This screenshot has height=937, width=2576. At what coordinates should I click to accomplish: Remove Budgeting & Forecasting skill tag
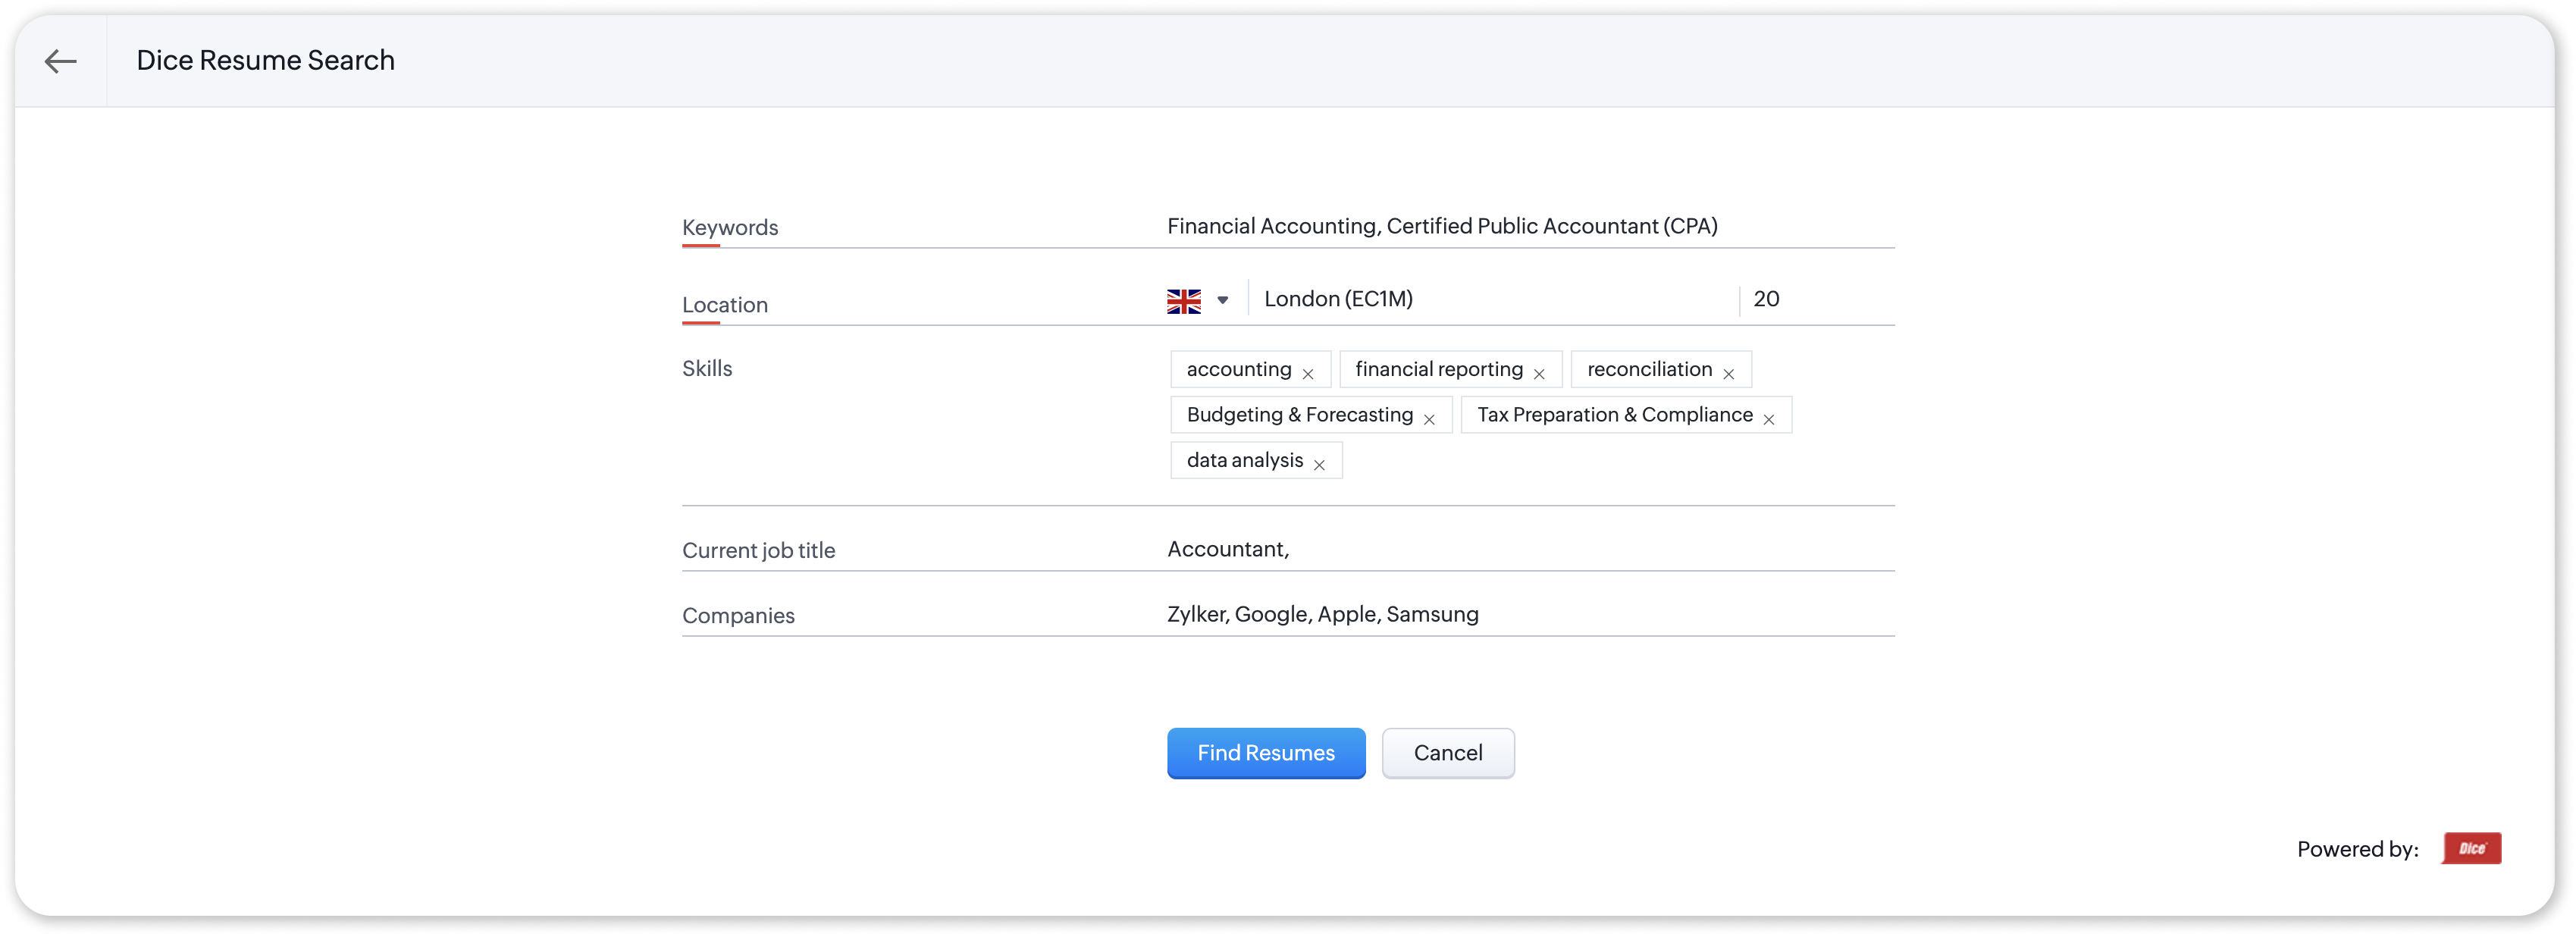[1428, 420]
